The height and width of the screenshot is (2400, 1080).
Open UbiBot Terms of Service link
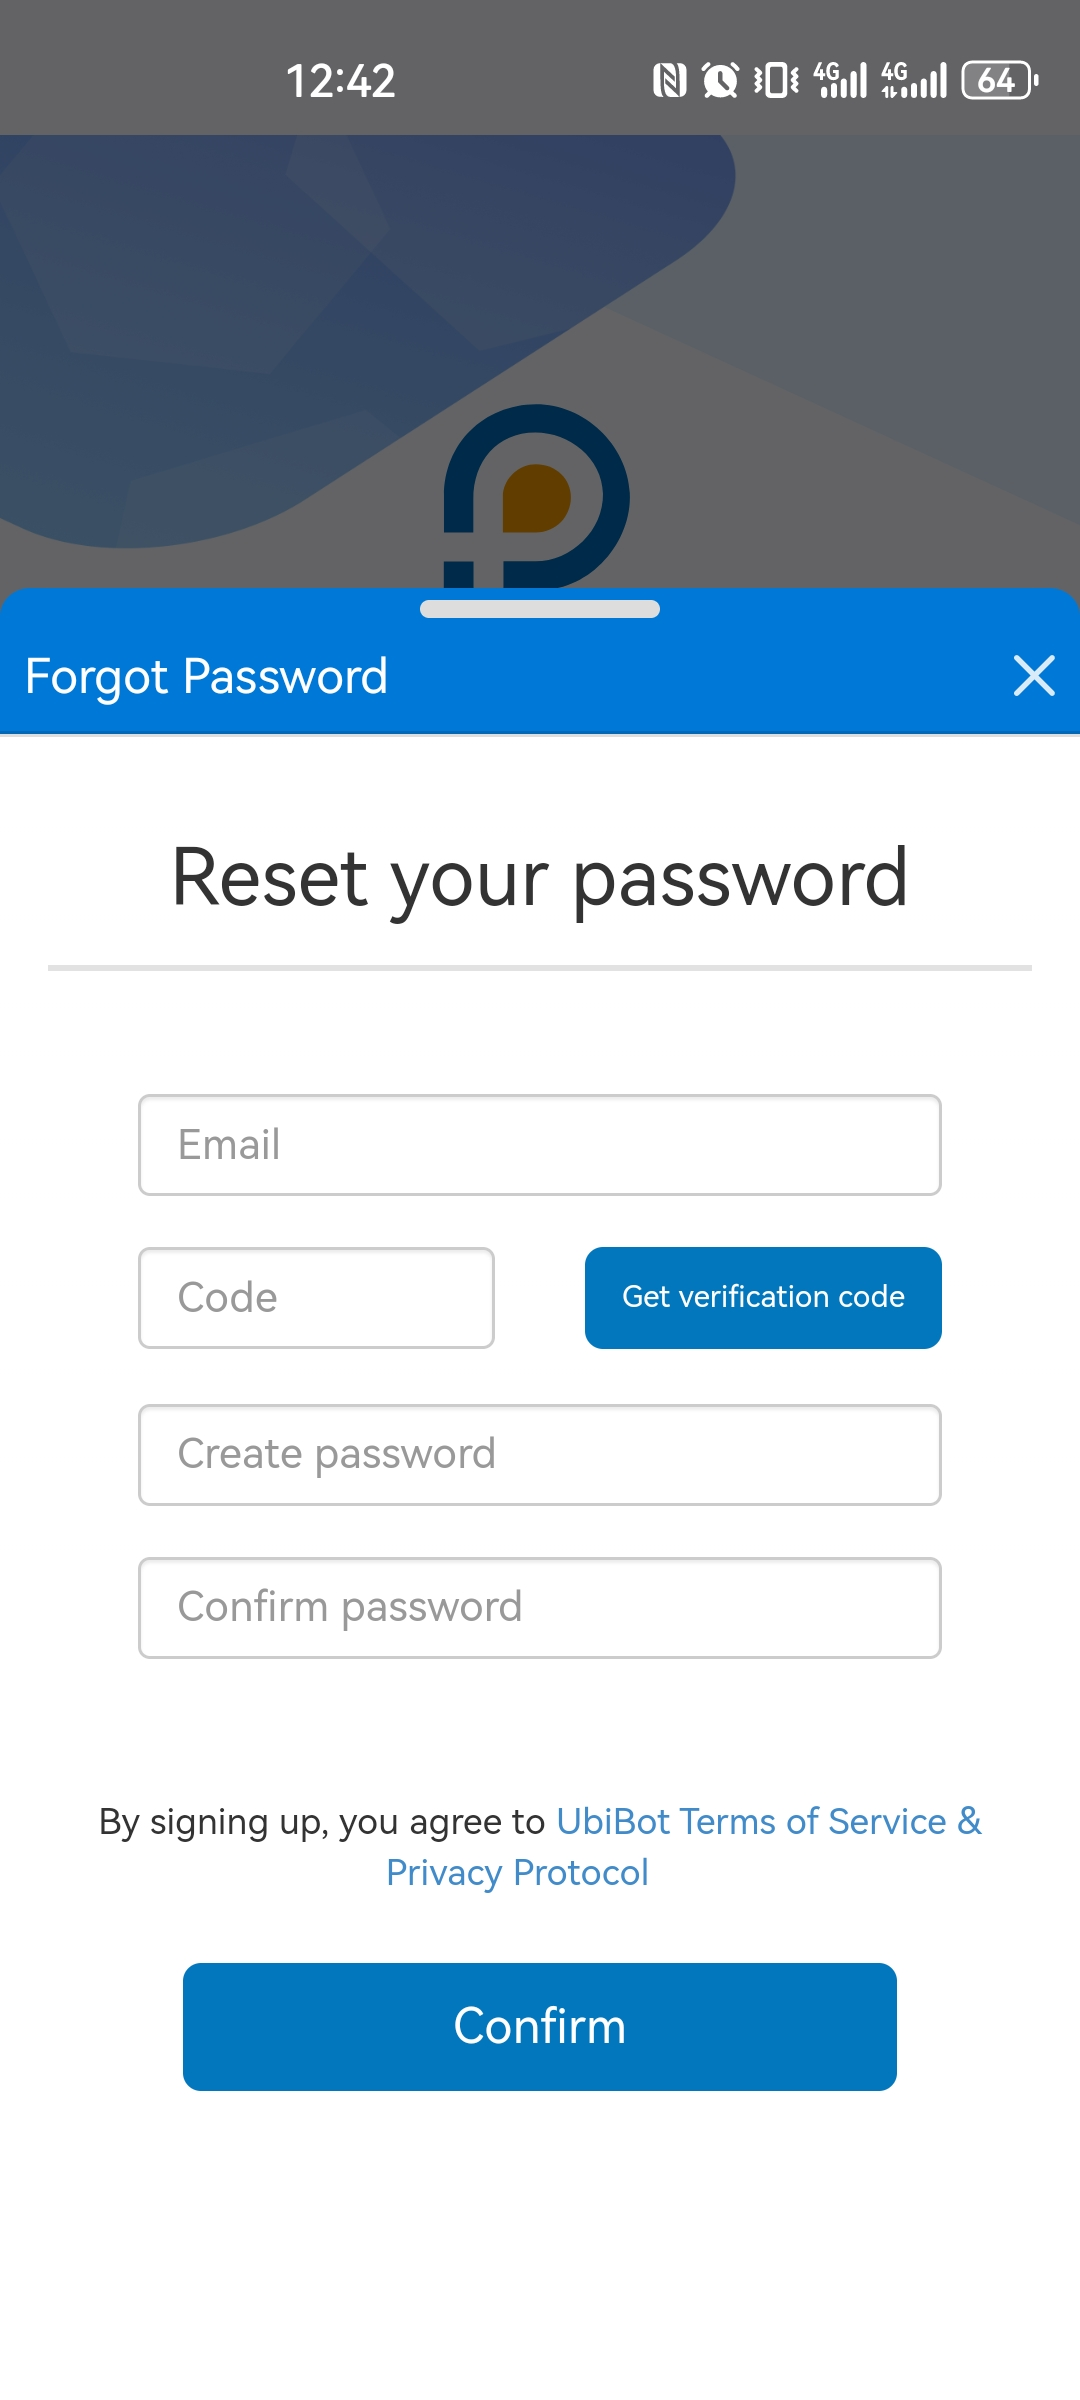click(x=751, y=1822)
